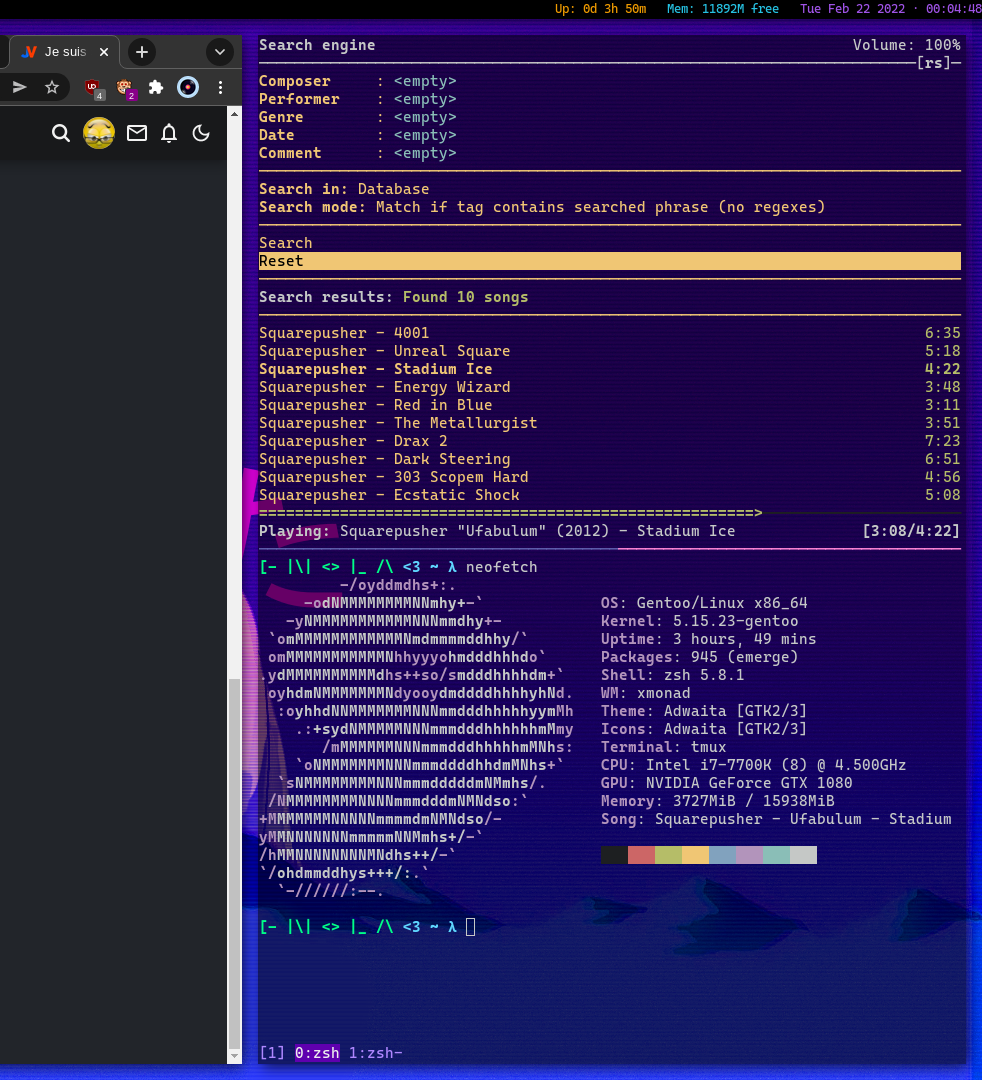Open the Tampermonkey extension icon
The height and width of the screenshot is (1080, 982).
(x=125, y=88)
